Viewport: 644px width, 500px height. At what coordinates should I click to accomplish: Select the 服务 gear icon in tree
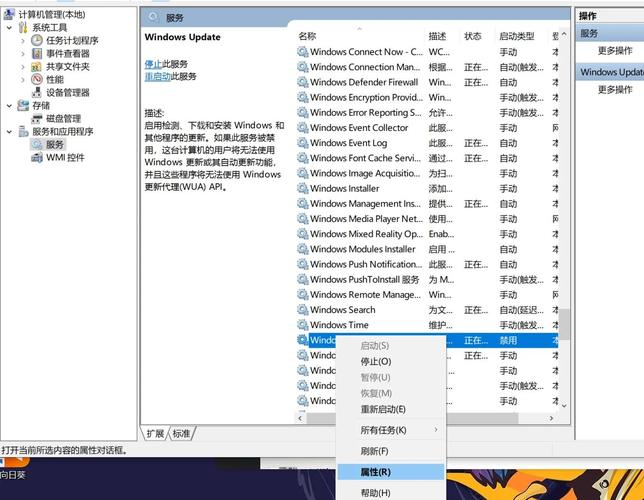(x=37, y=145)
